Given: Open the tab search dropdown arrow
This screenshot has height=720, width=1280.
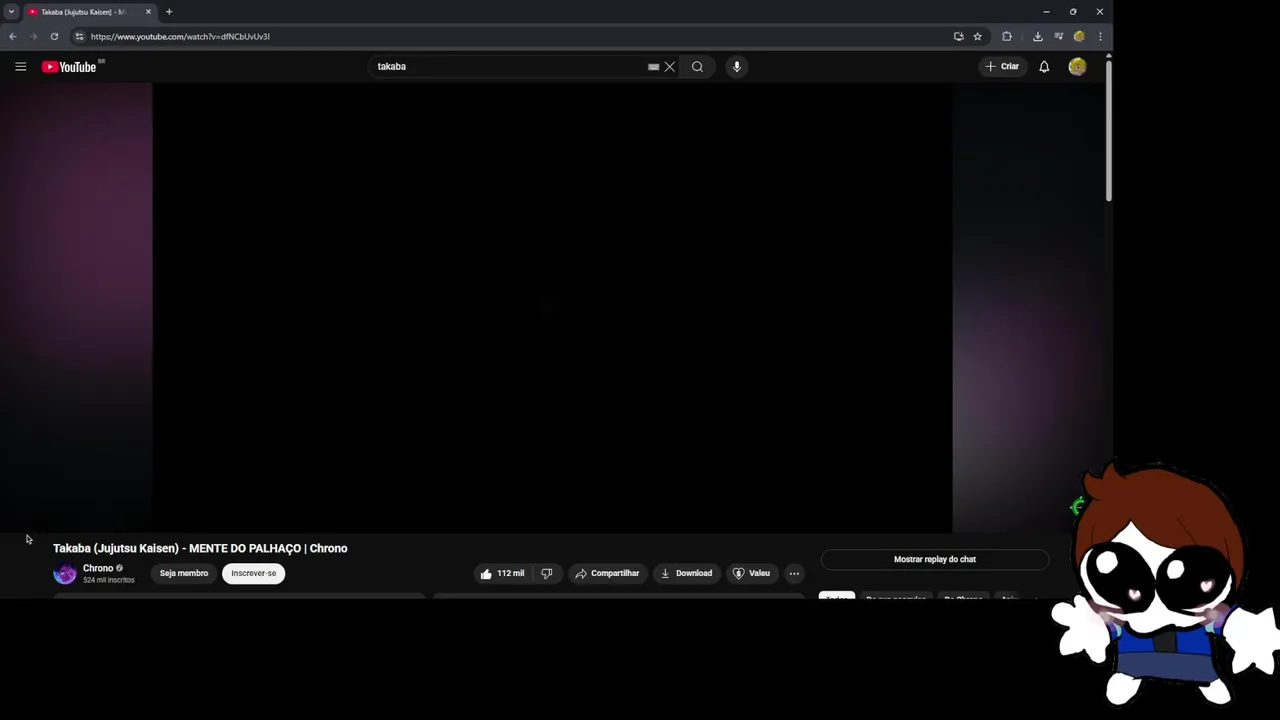Looking at the screenshot, I should pos(11,12).
